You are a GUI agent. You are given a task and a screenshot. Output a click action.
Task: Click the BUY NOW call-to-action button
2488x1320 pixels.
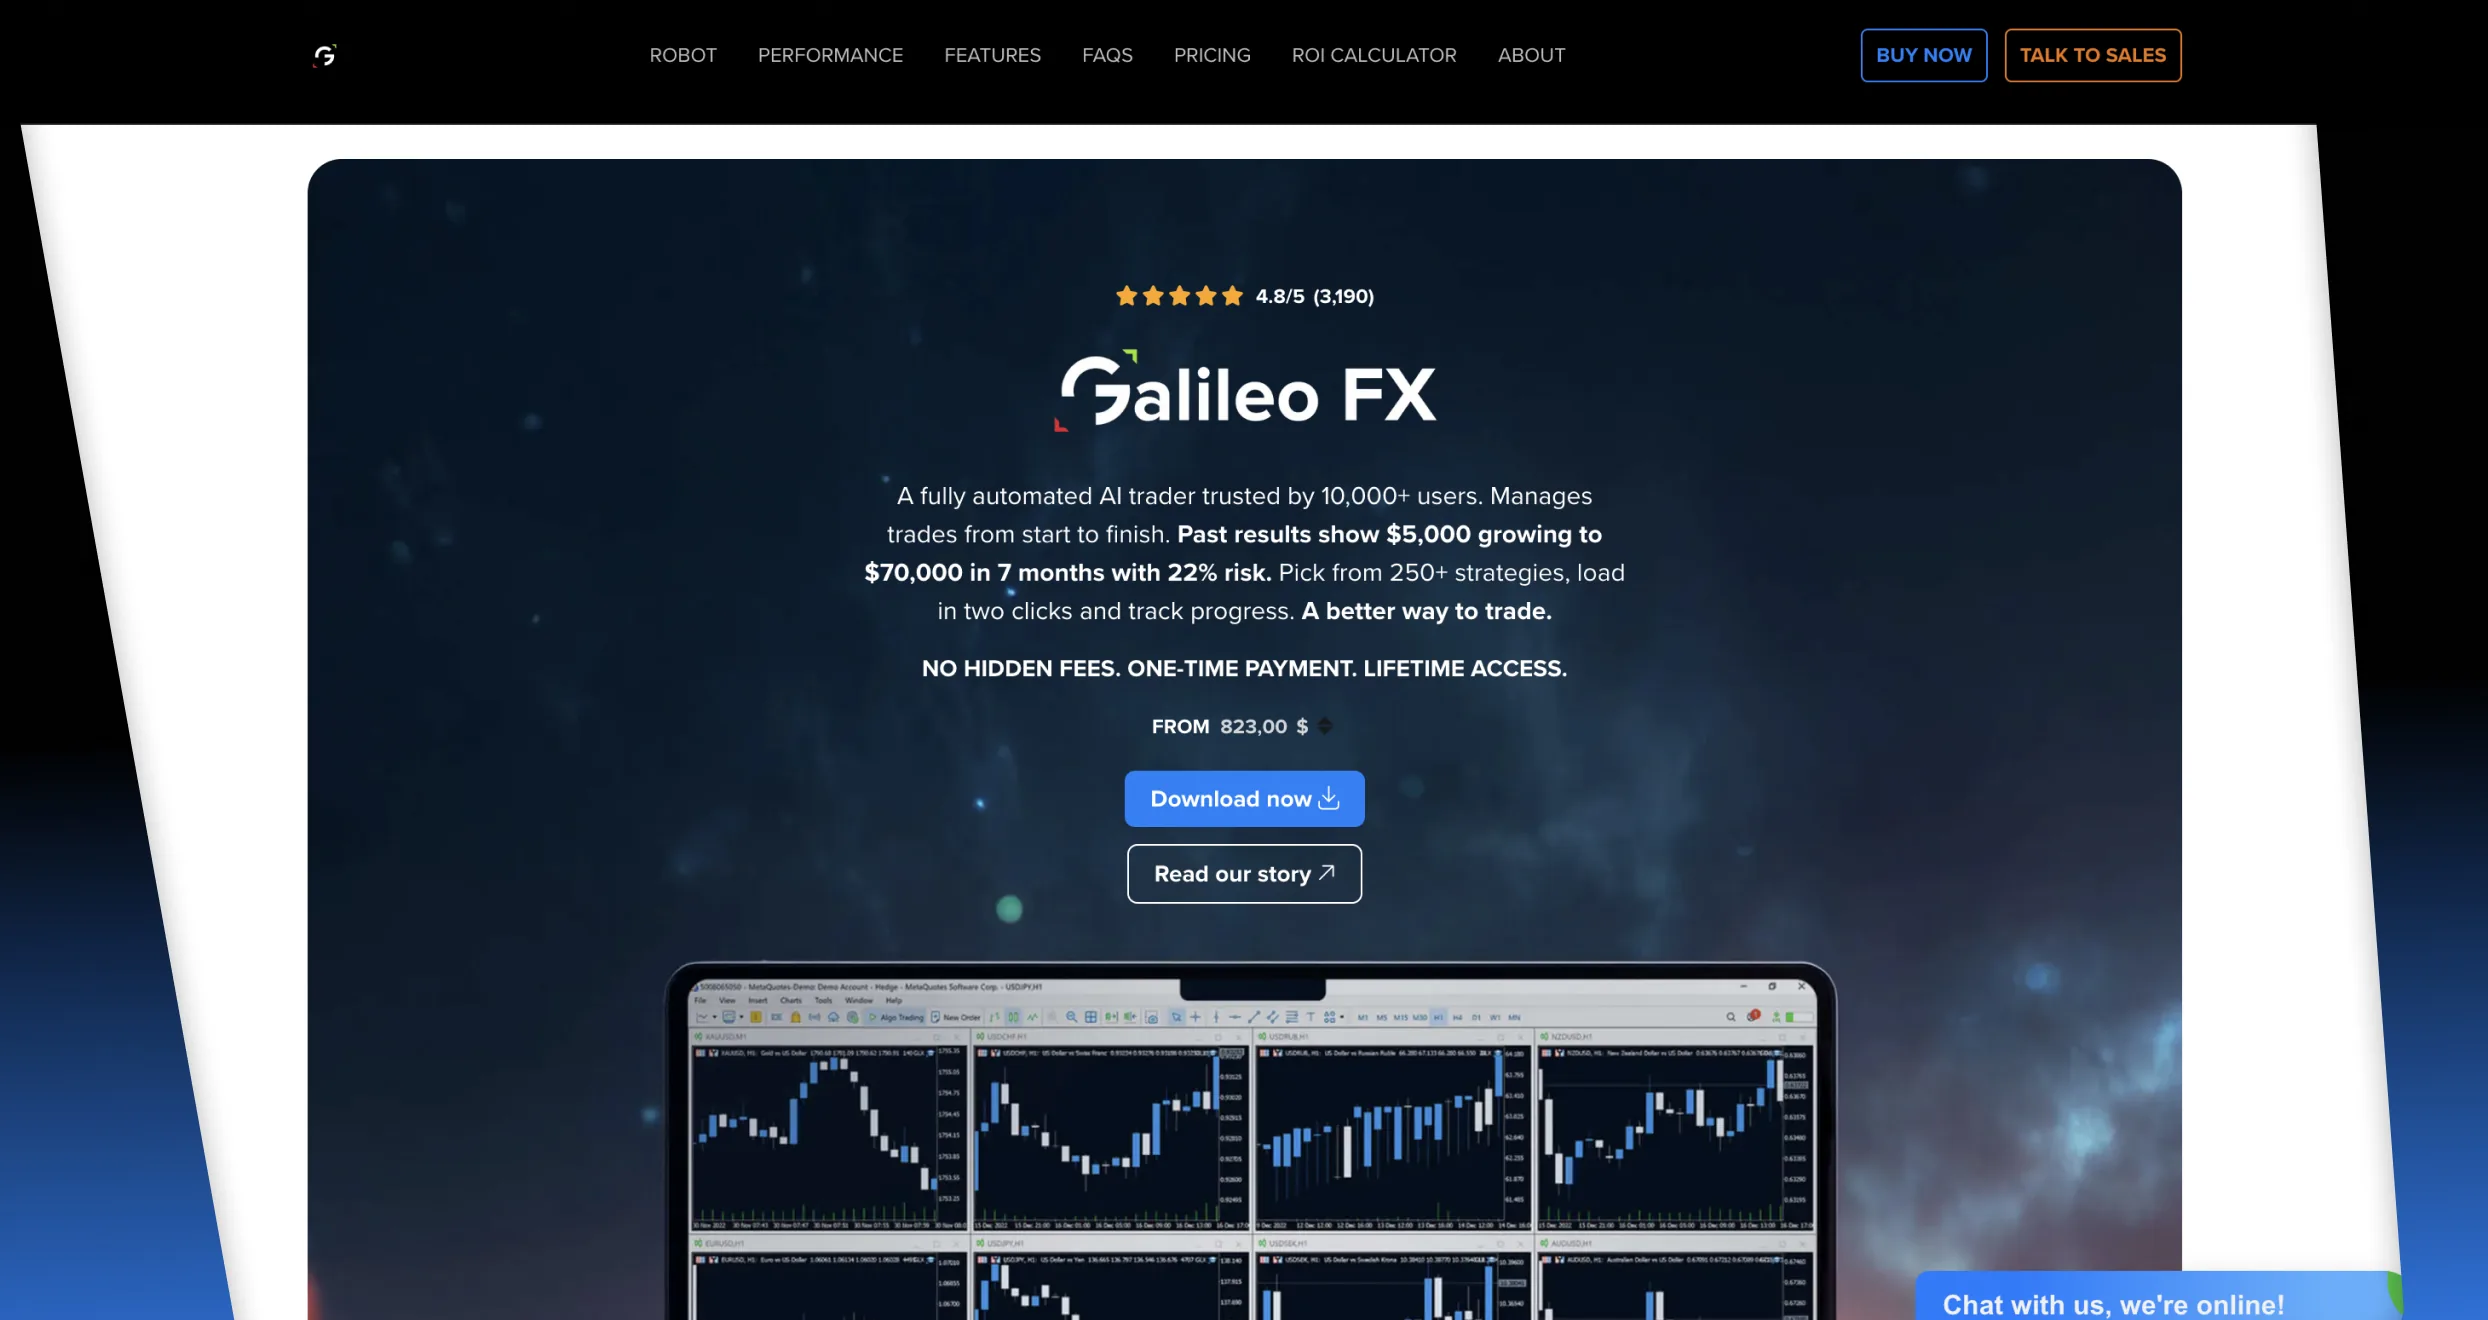1924,54
